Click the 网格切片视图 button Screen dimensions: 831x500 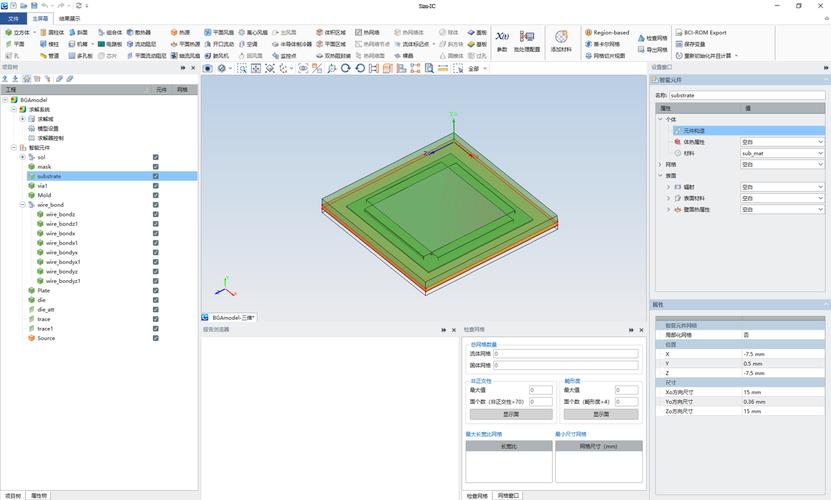click(x=605, y=56)
